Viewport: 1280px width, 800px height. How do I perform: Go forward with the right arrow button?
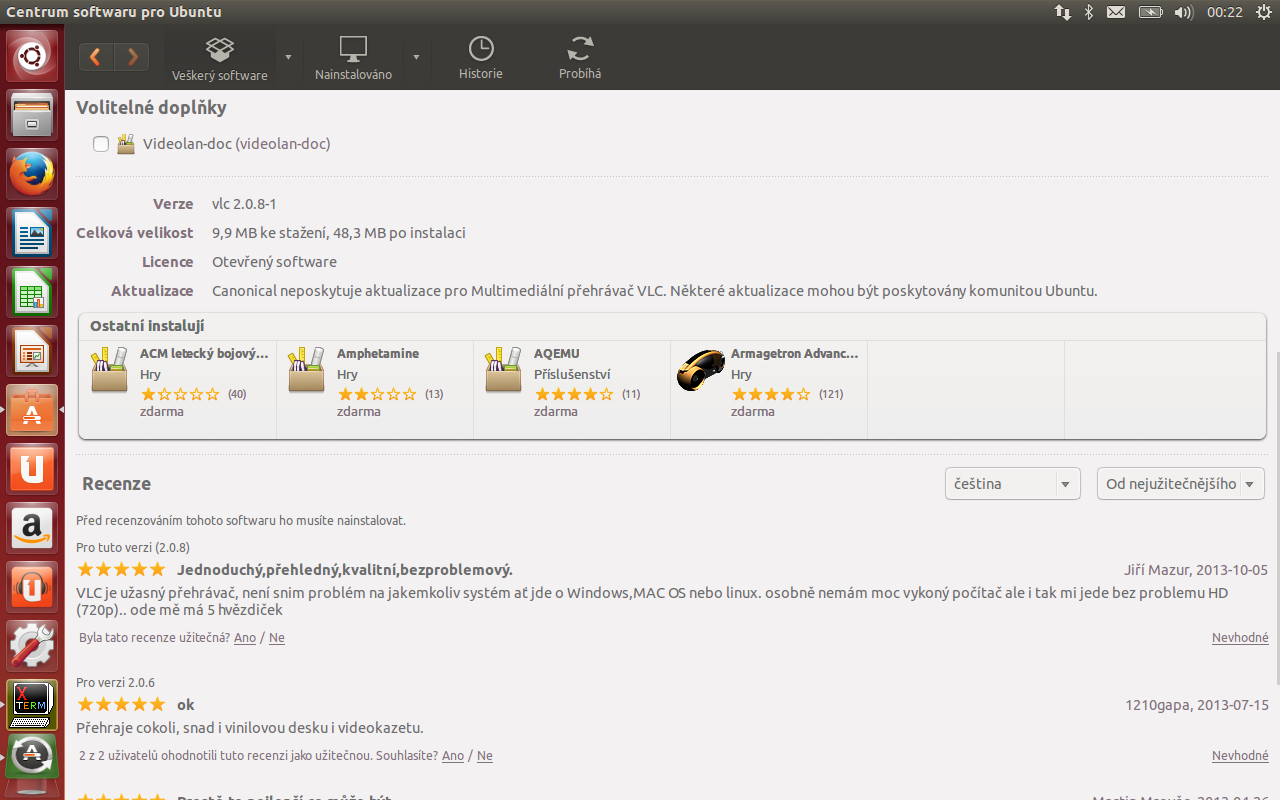click(x=132, y=57)
